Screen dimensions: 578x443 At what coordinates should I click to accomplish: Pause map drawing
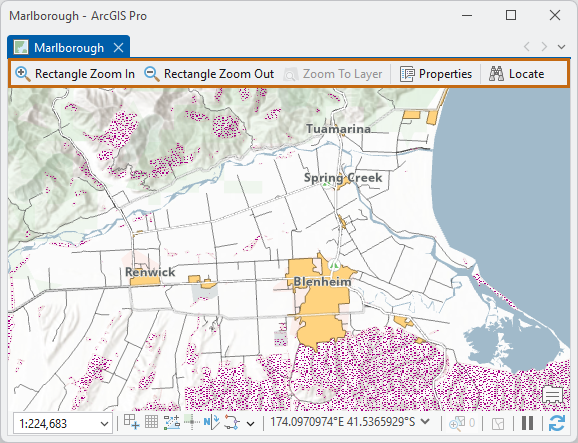click(527, 423)
